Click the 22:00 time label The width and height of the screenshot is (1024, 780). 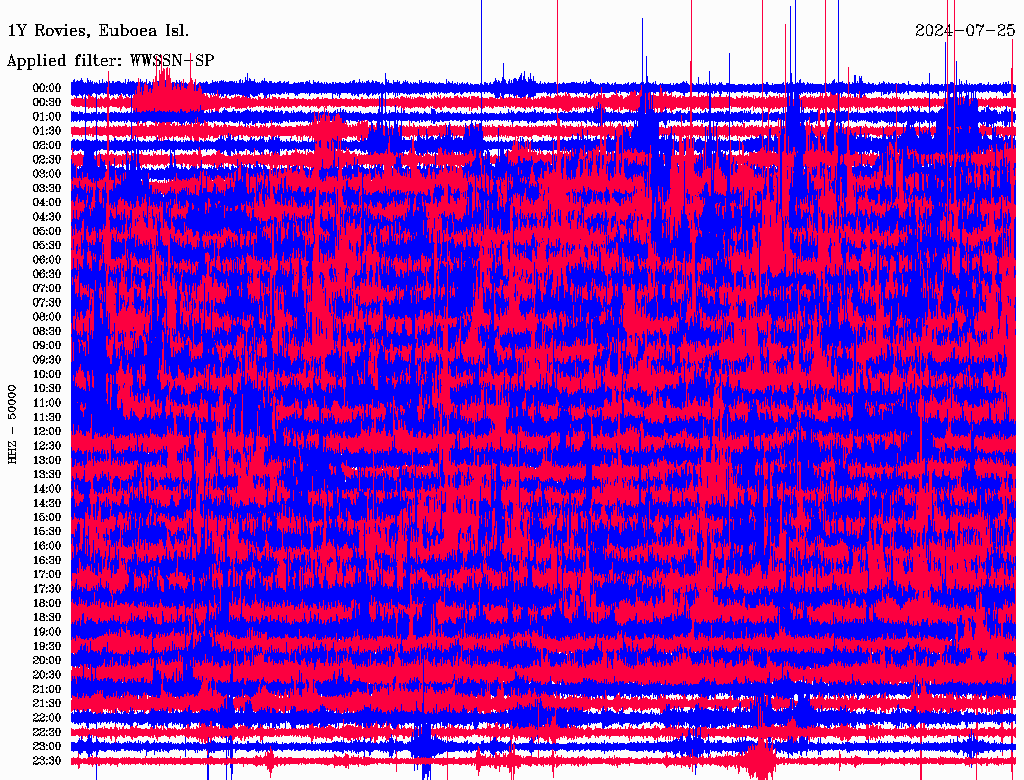47,718
